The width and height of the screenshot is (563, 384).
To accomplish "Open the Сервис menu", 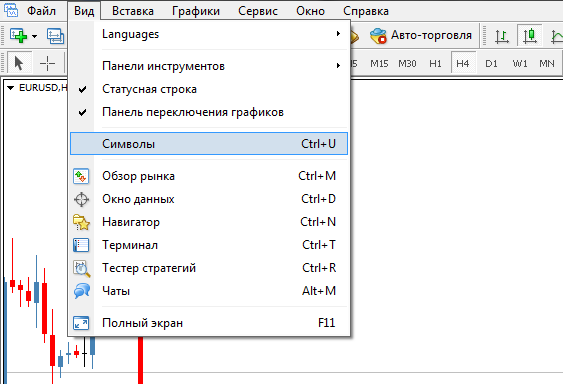I will [258, 11].
